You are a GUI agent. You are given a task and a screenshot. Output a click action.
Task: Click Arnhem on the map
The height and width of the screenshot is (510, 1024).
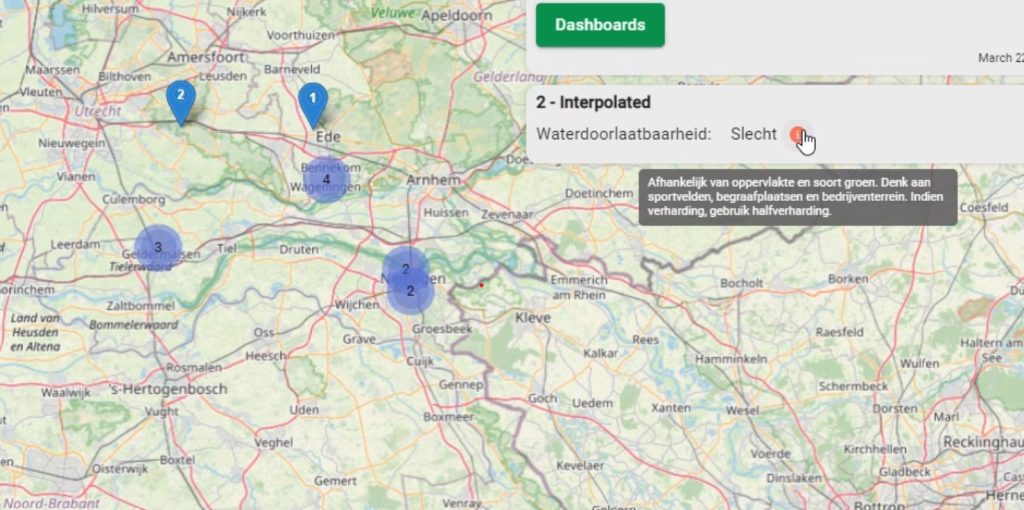[x=434, y=180]
